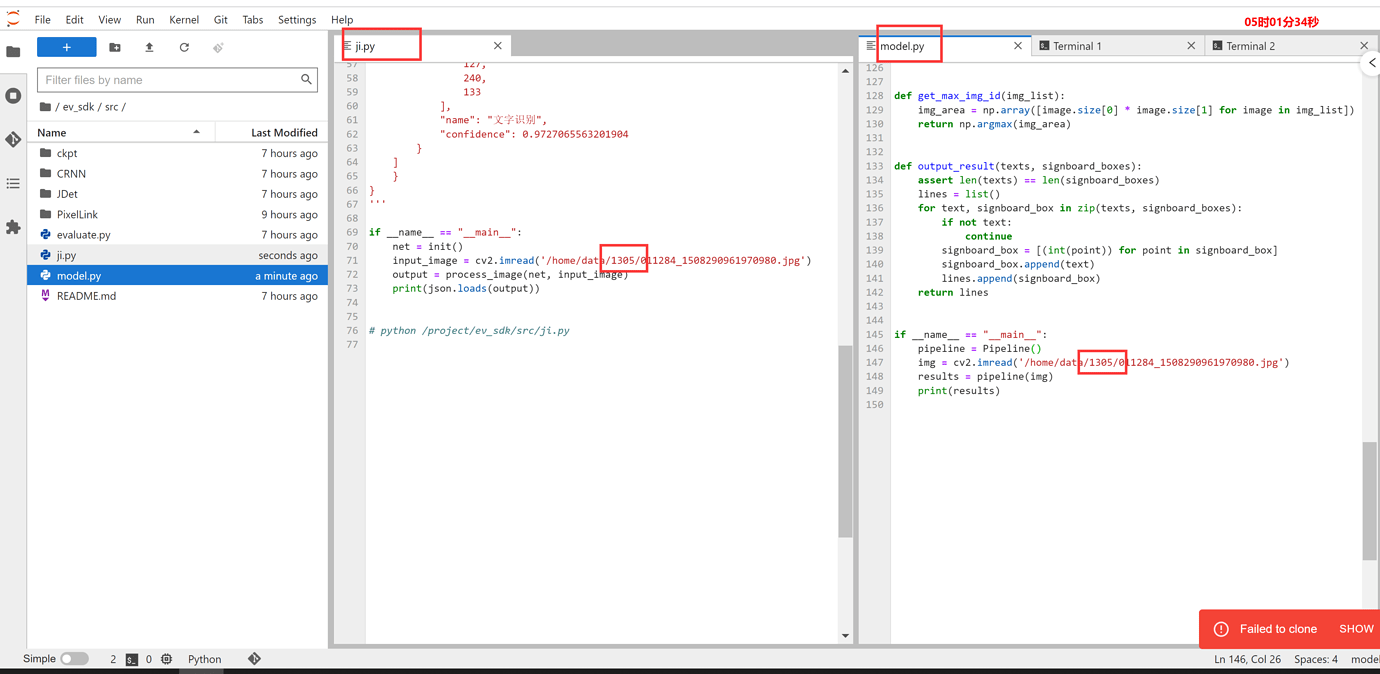
Task: Navigate to ev_sdk in breadcrumb
Action: coord(77,107)
